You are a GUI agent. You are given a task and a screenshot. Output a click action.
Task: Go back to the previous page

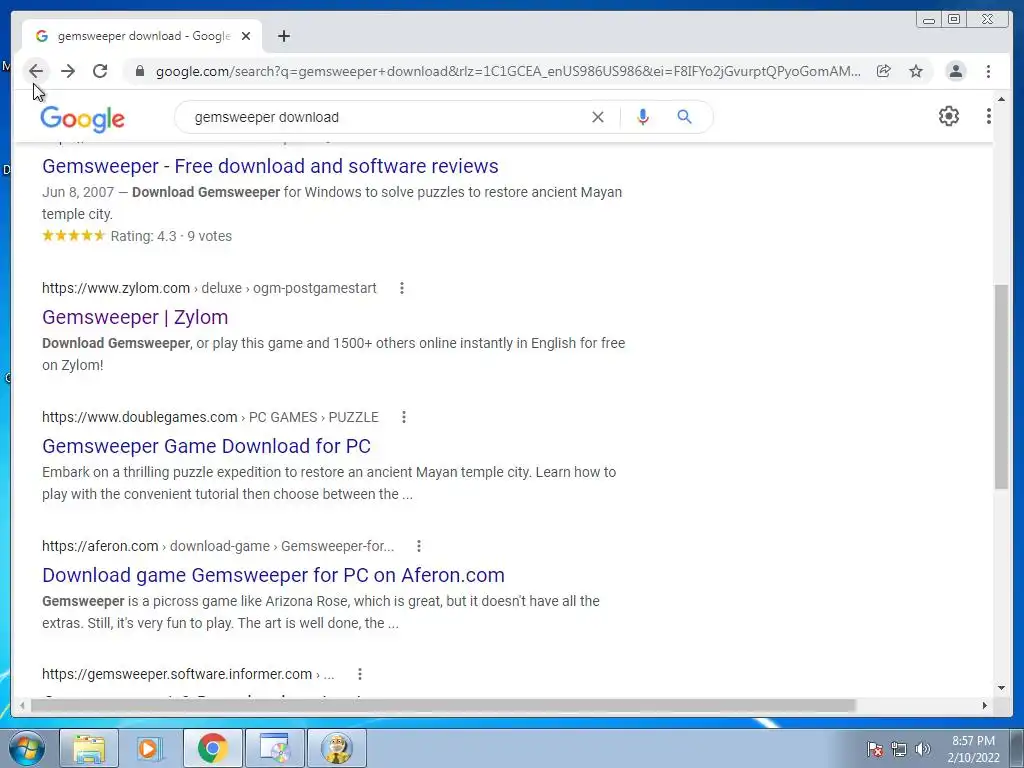coord(36,71)
